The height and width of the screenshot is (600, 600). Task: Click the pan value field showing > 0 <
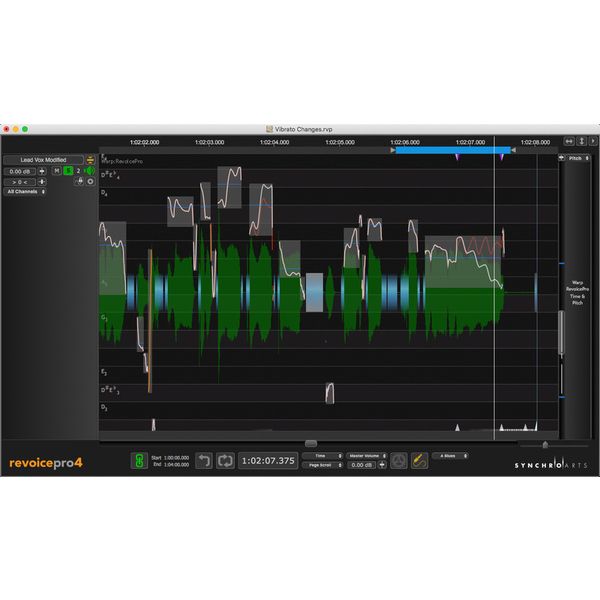click(x=20, y=182)
